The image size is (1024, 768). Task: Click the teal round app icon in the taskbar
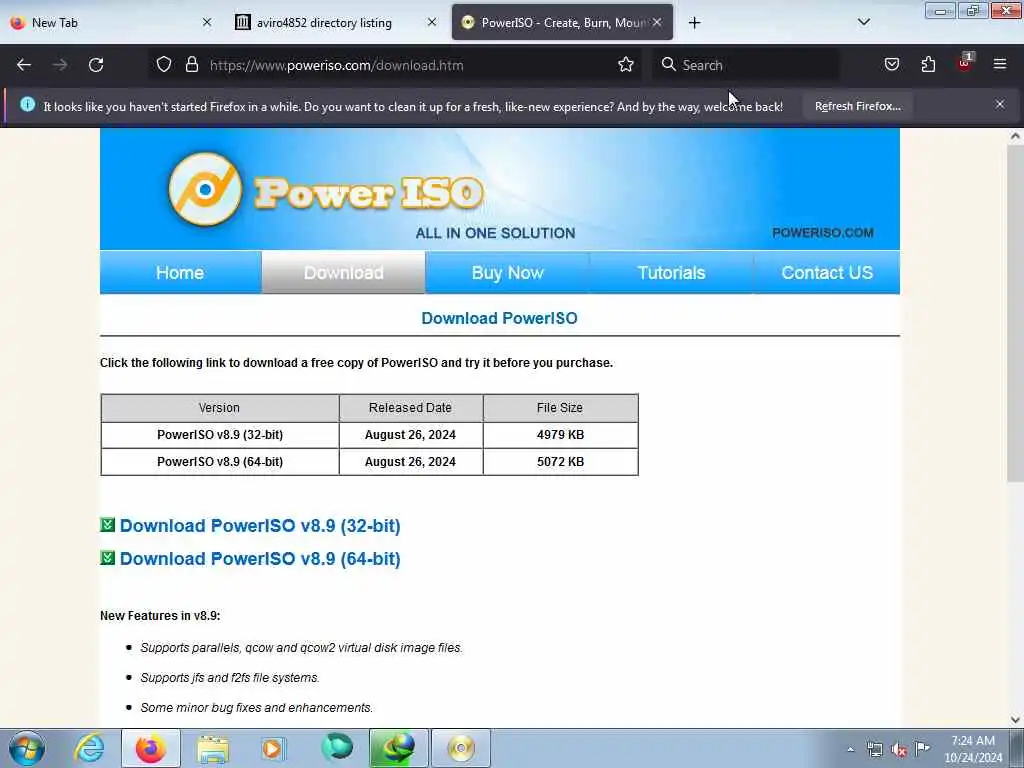click(x=337, y=747)
